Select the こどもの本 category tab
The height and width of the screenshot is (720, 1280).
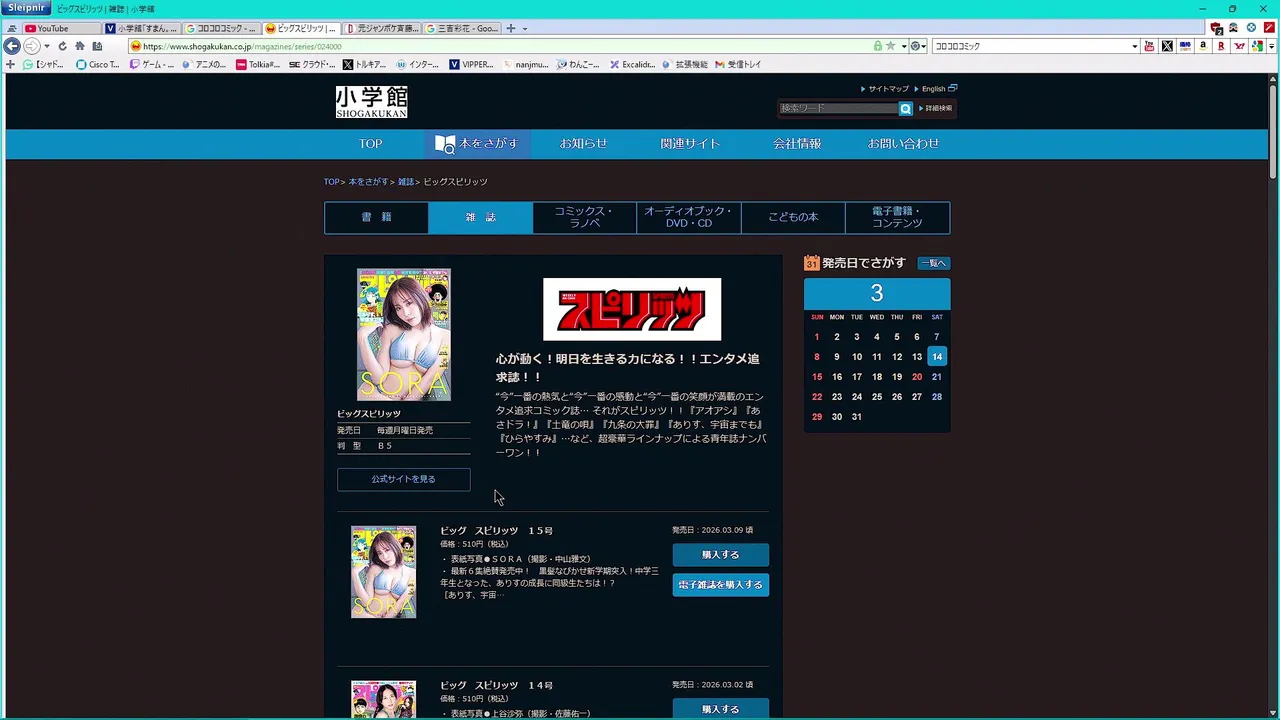793,217
